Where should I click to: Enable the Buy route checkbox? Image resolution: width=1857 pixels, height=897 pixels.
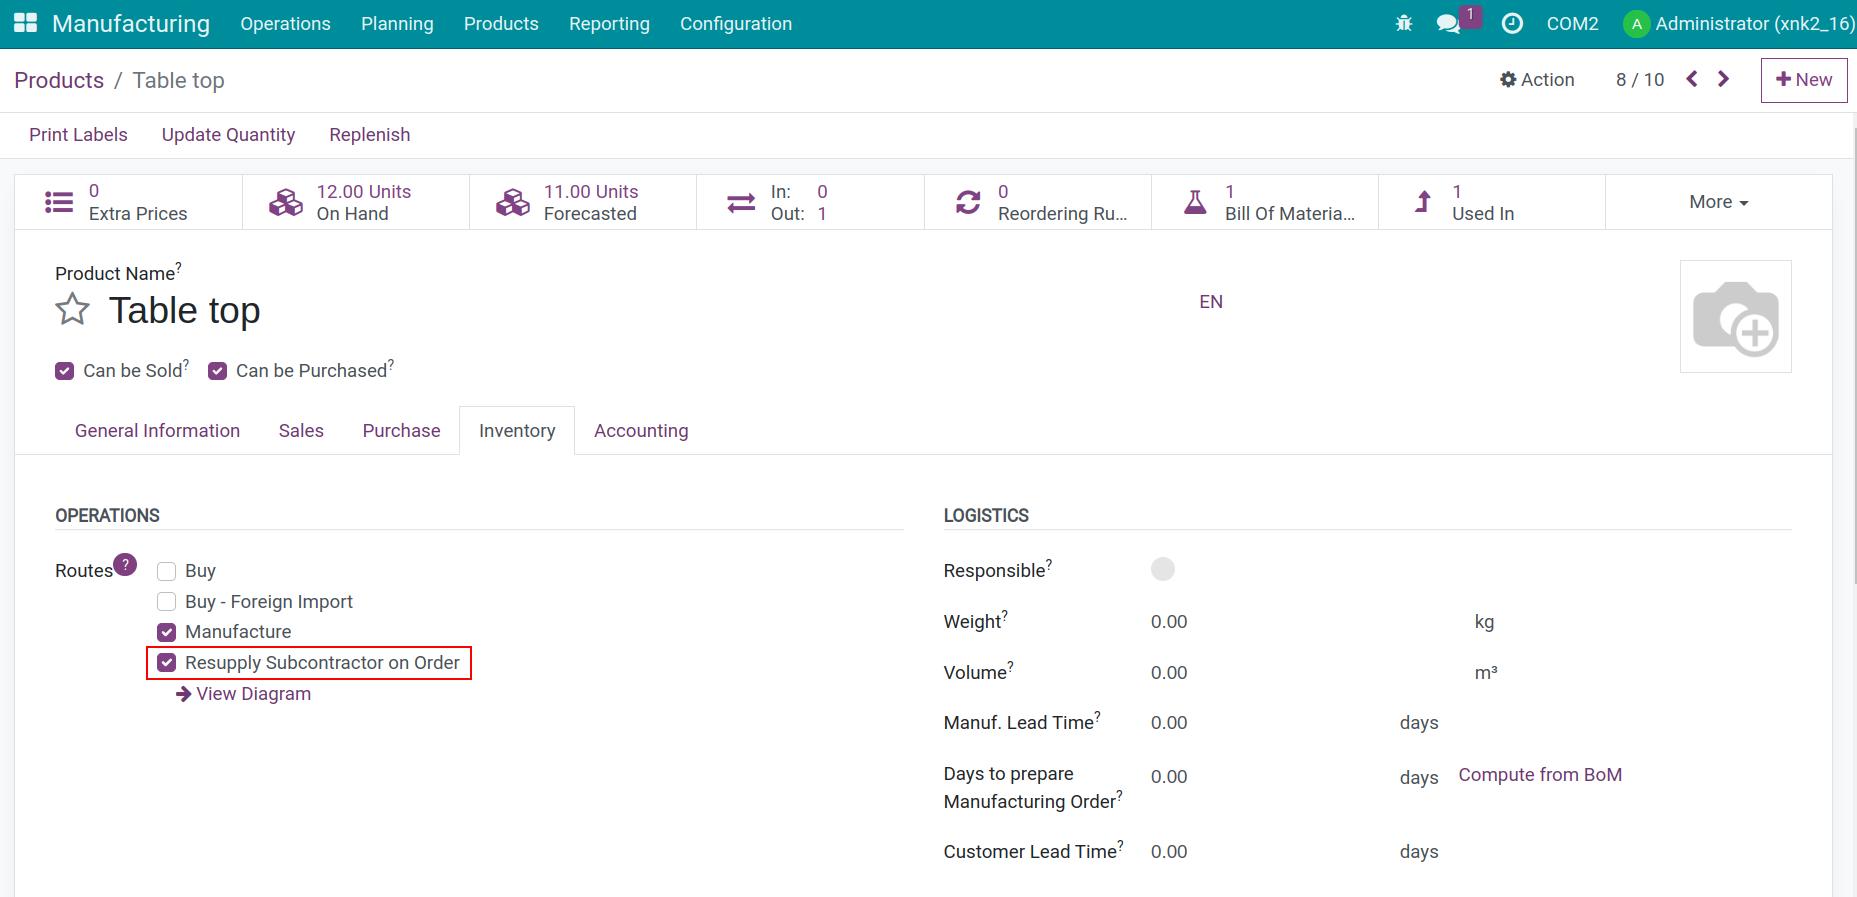(x=167, y=571)
